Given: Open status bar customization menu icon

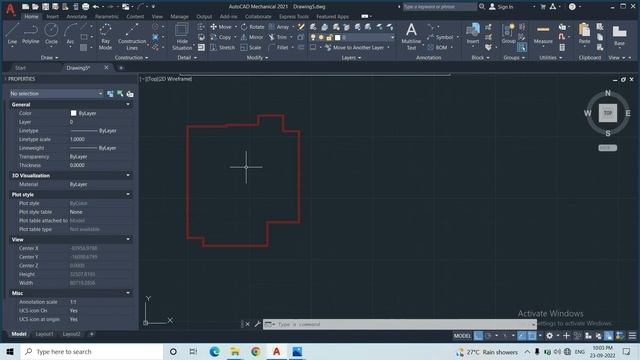Looking at the screenshot, I should [632, 336].
